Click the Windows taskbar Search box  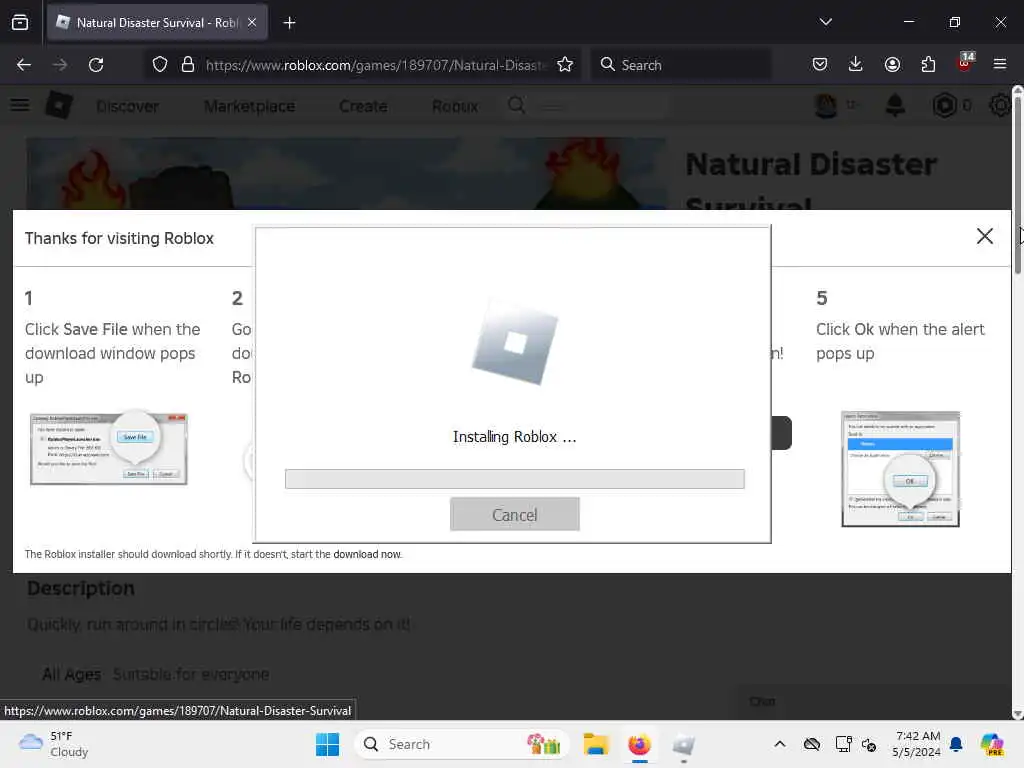coord(462,744)
